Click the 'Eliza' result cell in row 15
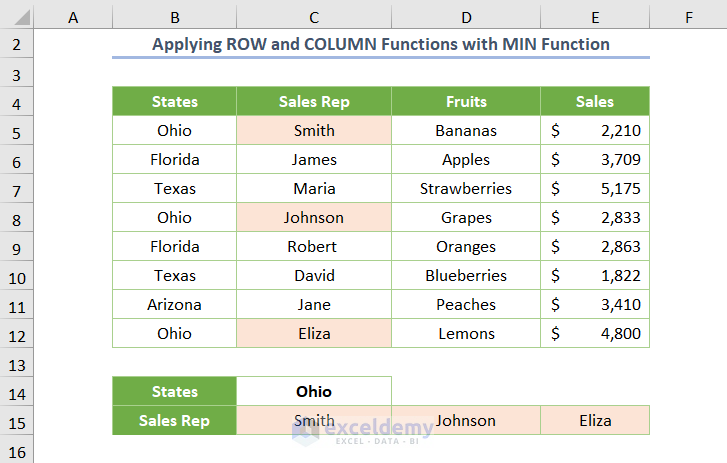 click(x=595, y=421)
